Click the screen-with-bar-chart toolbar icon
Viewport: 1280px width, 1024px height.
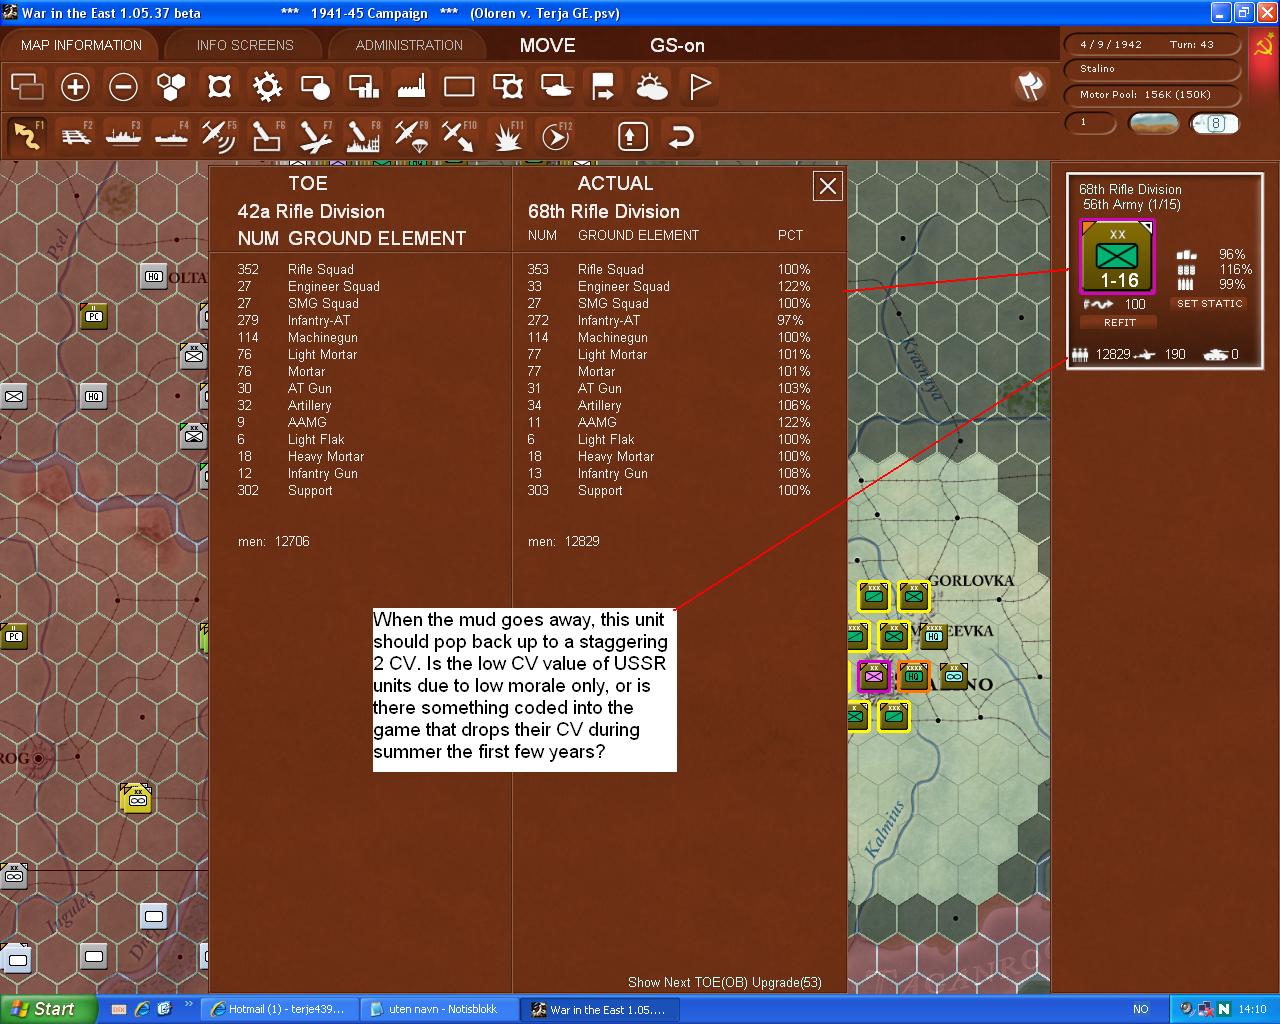point(363,87)
